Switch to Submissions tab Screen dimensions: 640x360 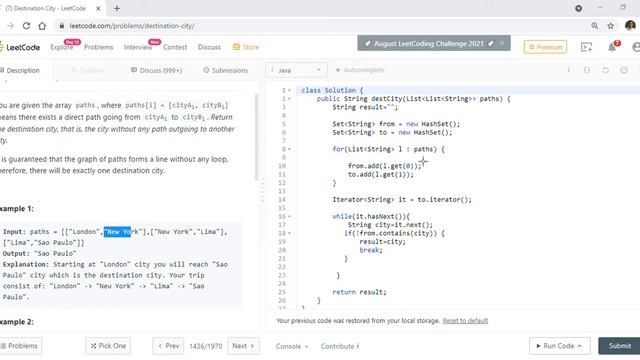(x=225, y=70)
